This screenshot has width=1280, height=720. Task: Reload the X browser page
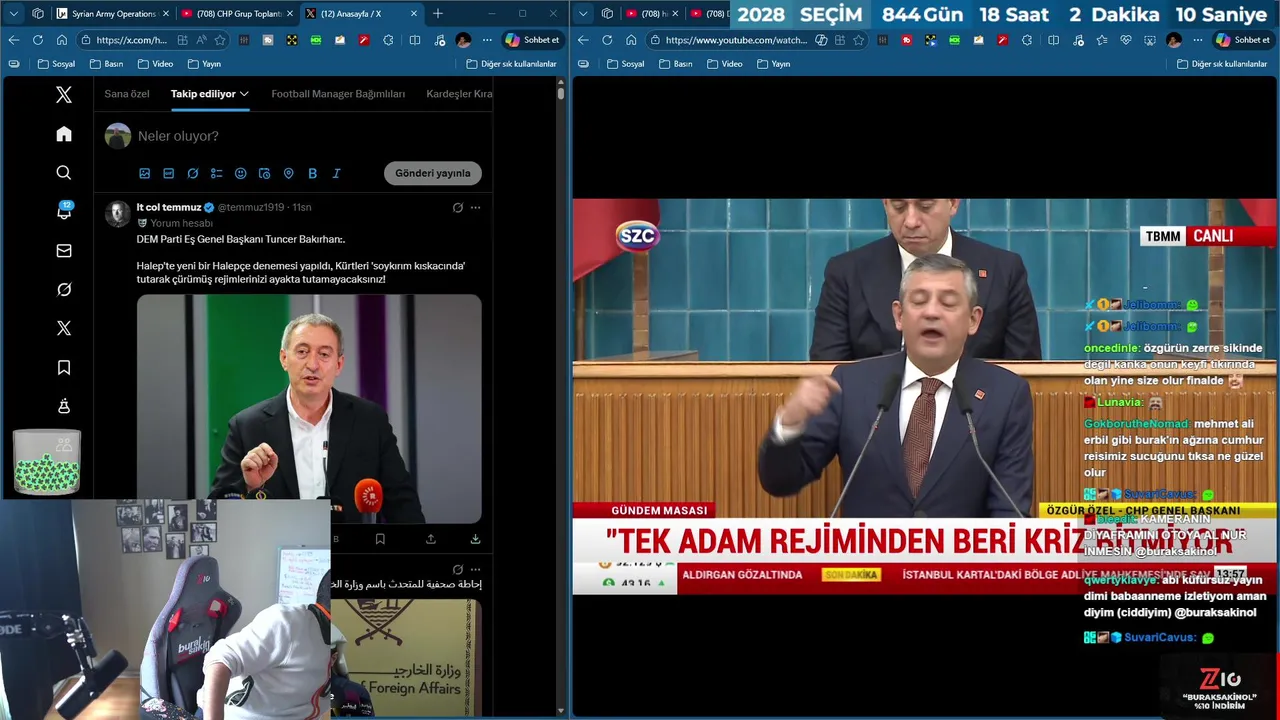37,40
